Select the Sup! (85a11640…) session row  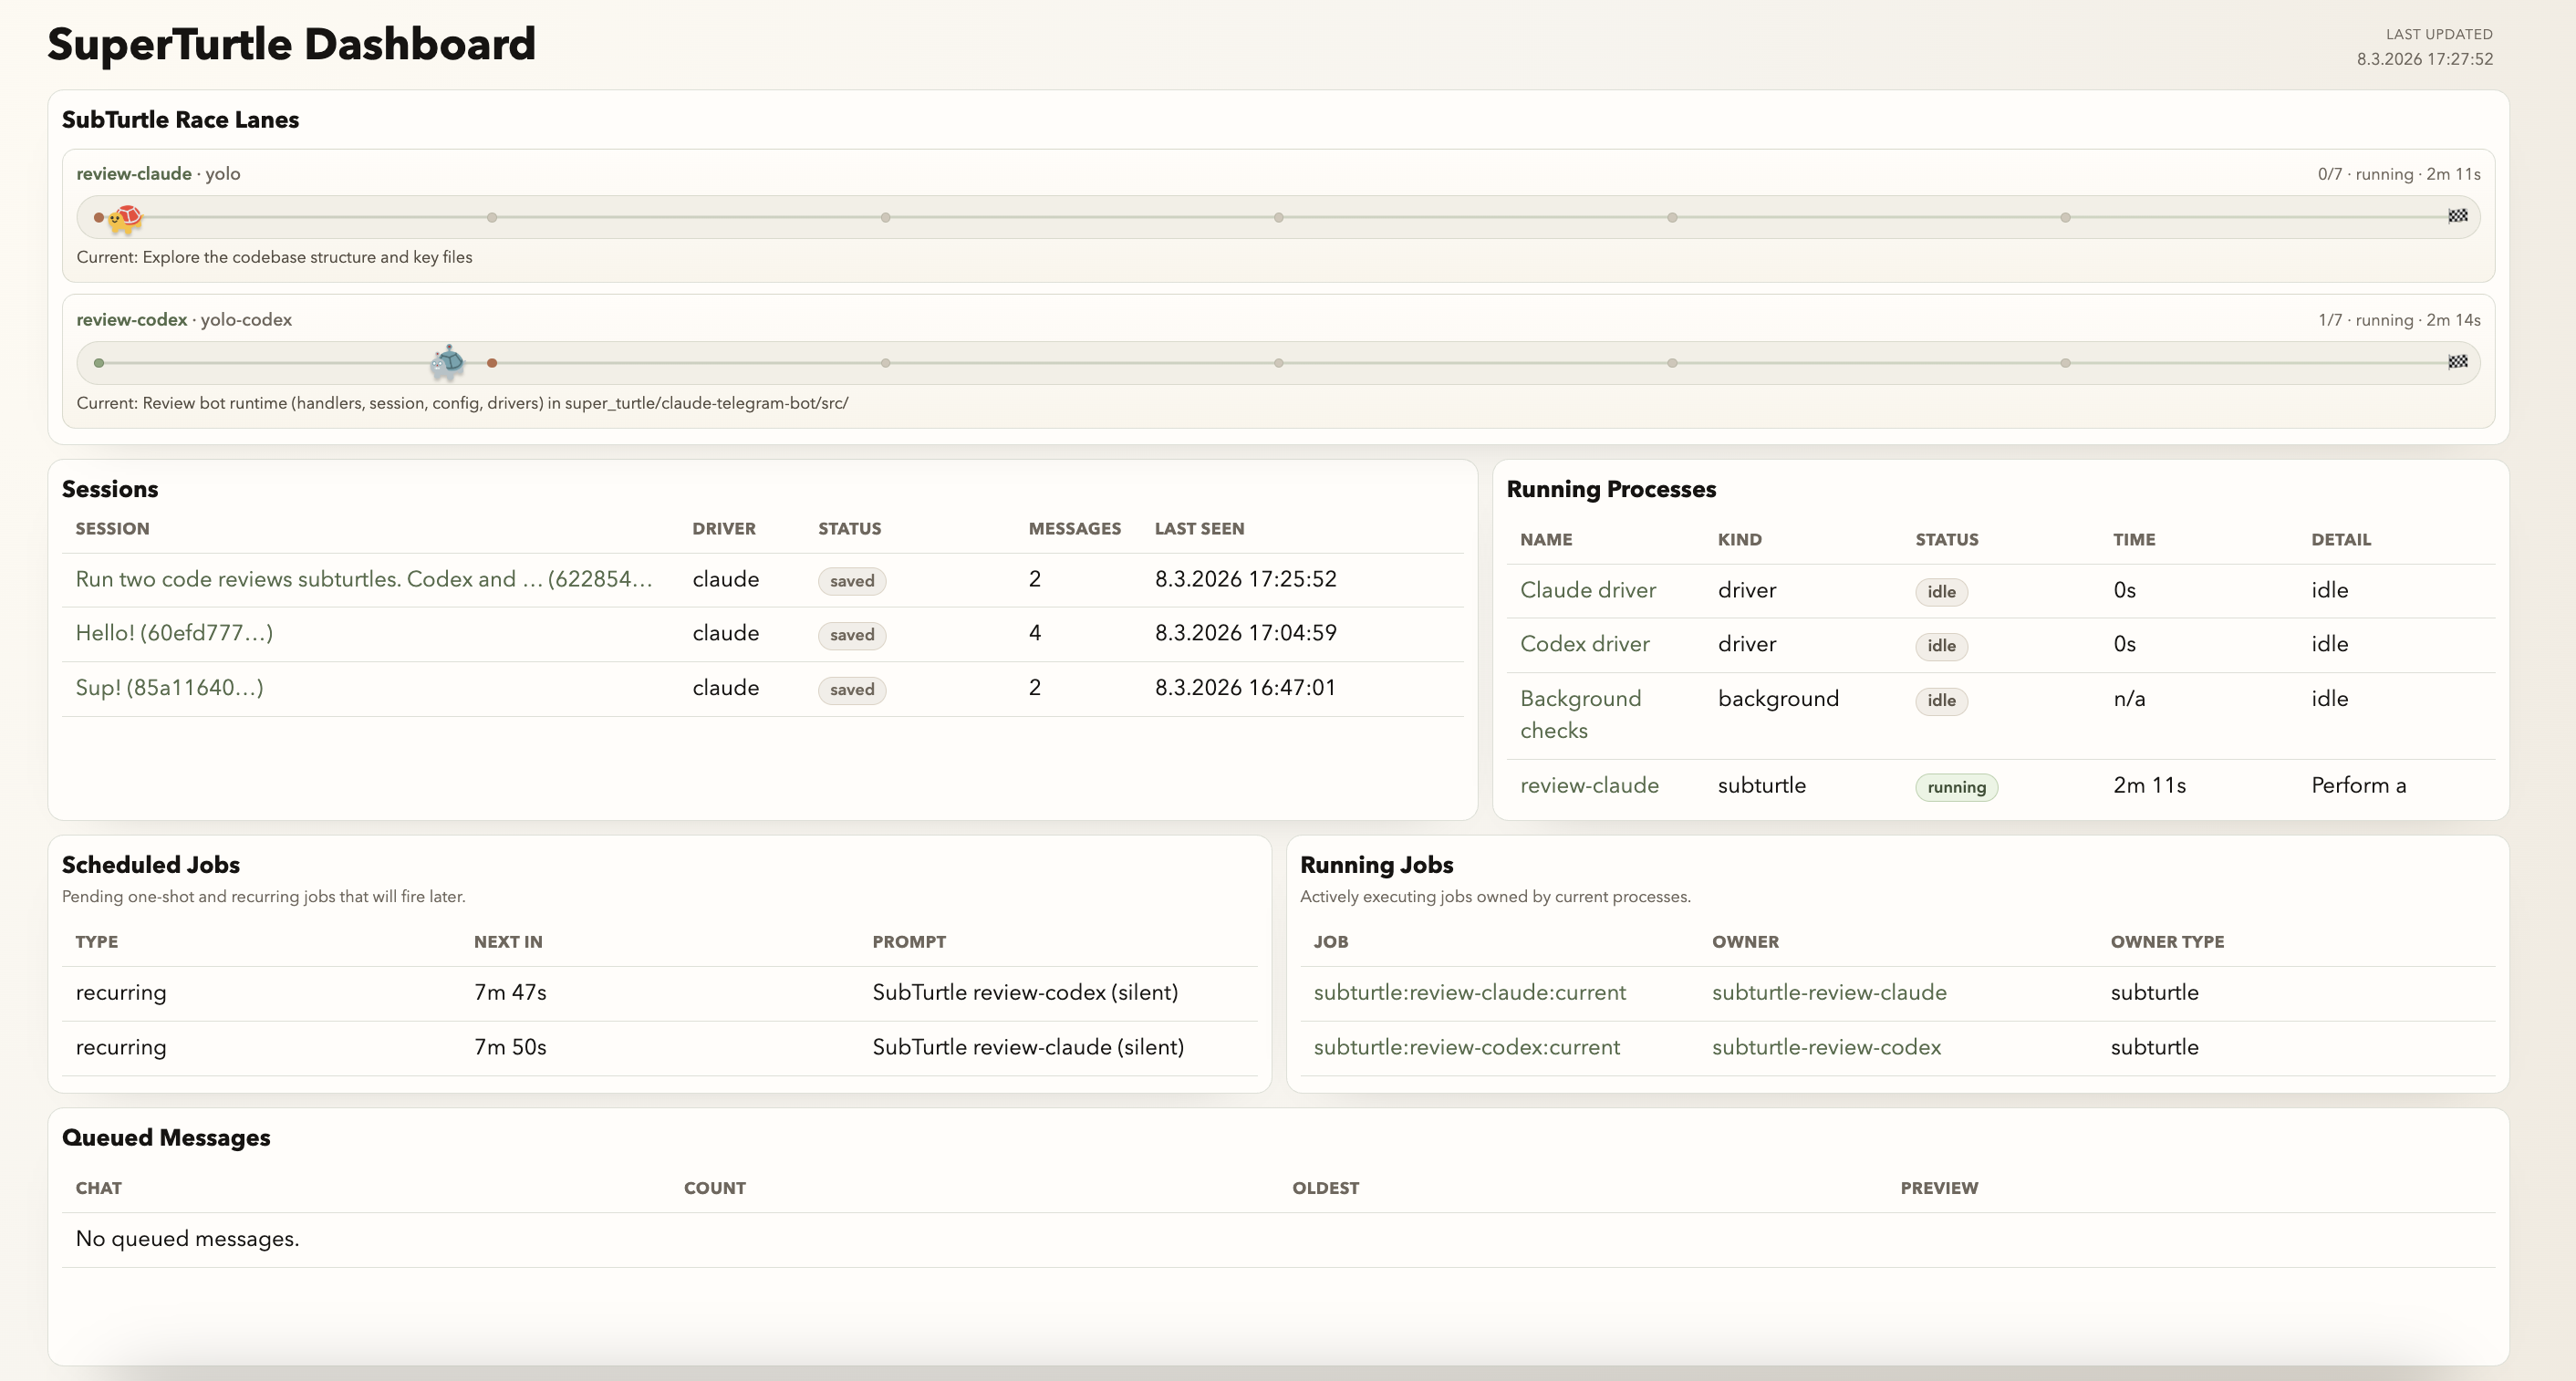(x=169, y=687)
